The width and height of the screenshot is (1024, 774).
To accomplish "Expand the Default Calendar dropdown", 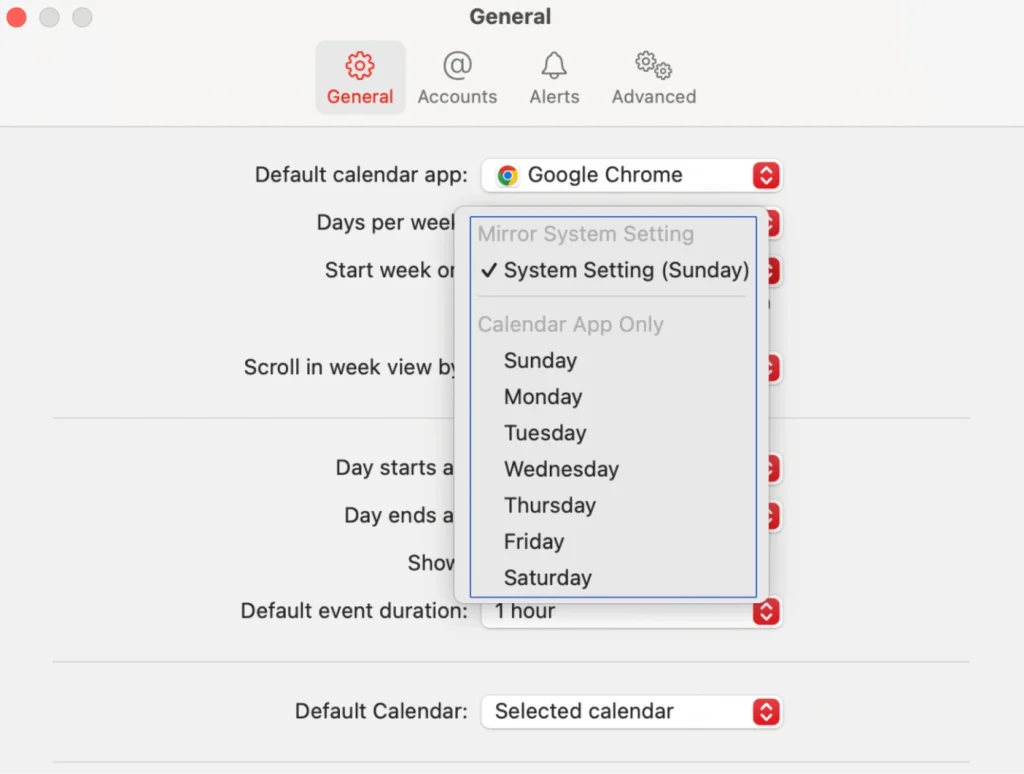I will coord(766,712).
